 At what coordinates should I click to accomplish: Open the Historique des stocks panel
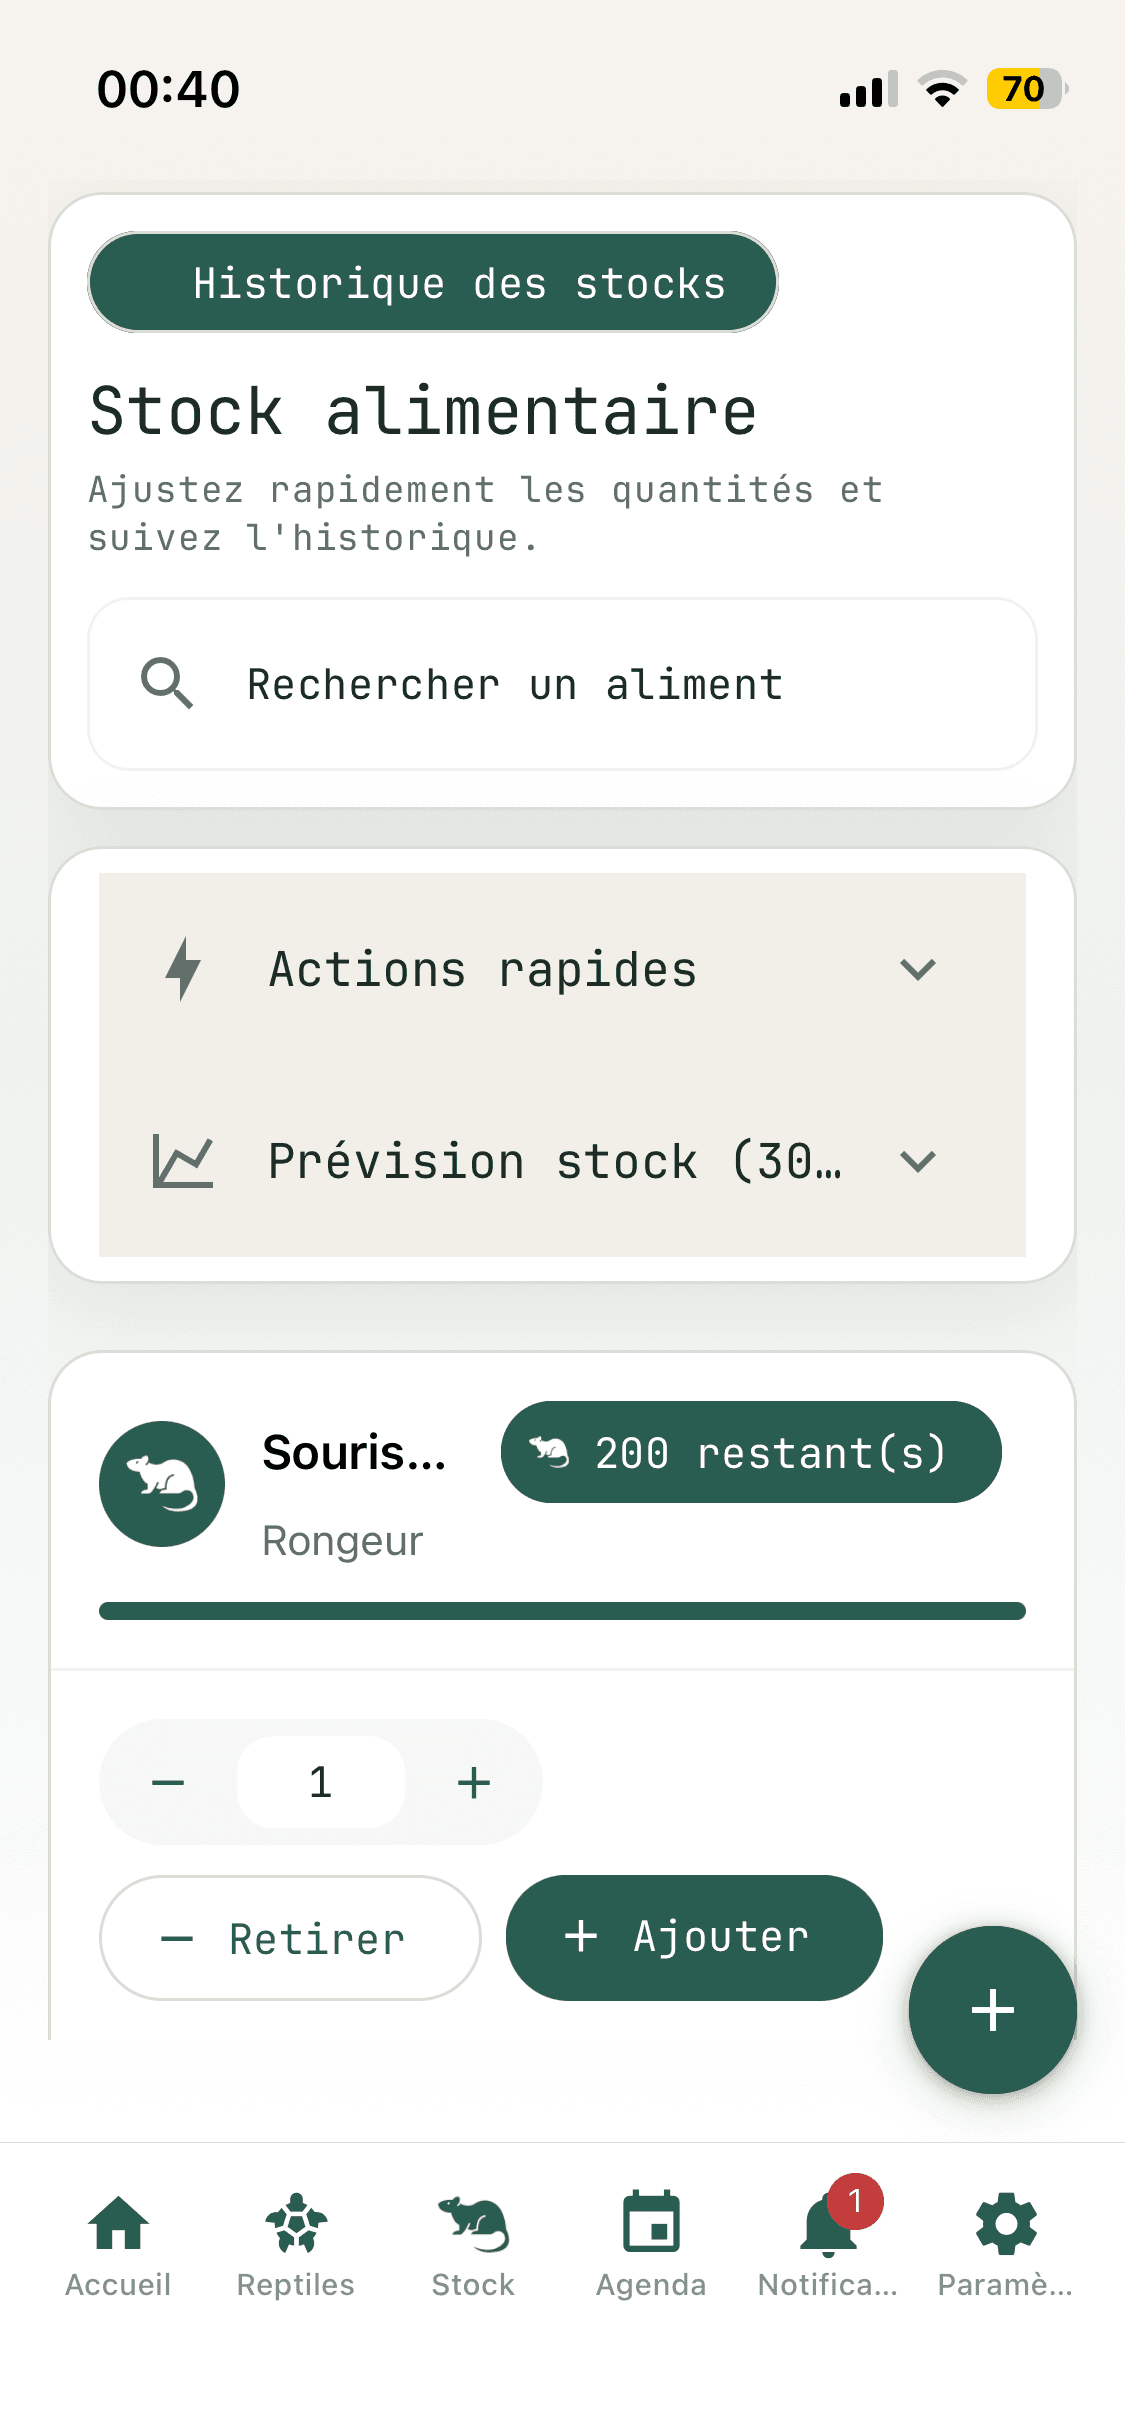coord(432,283)
